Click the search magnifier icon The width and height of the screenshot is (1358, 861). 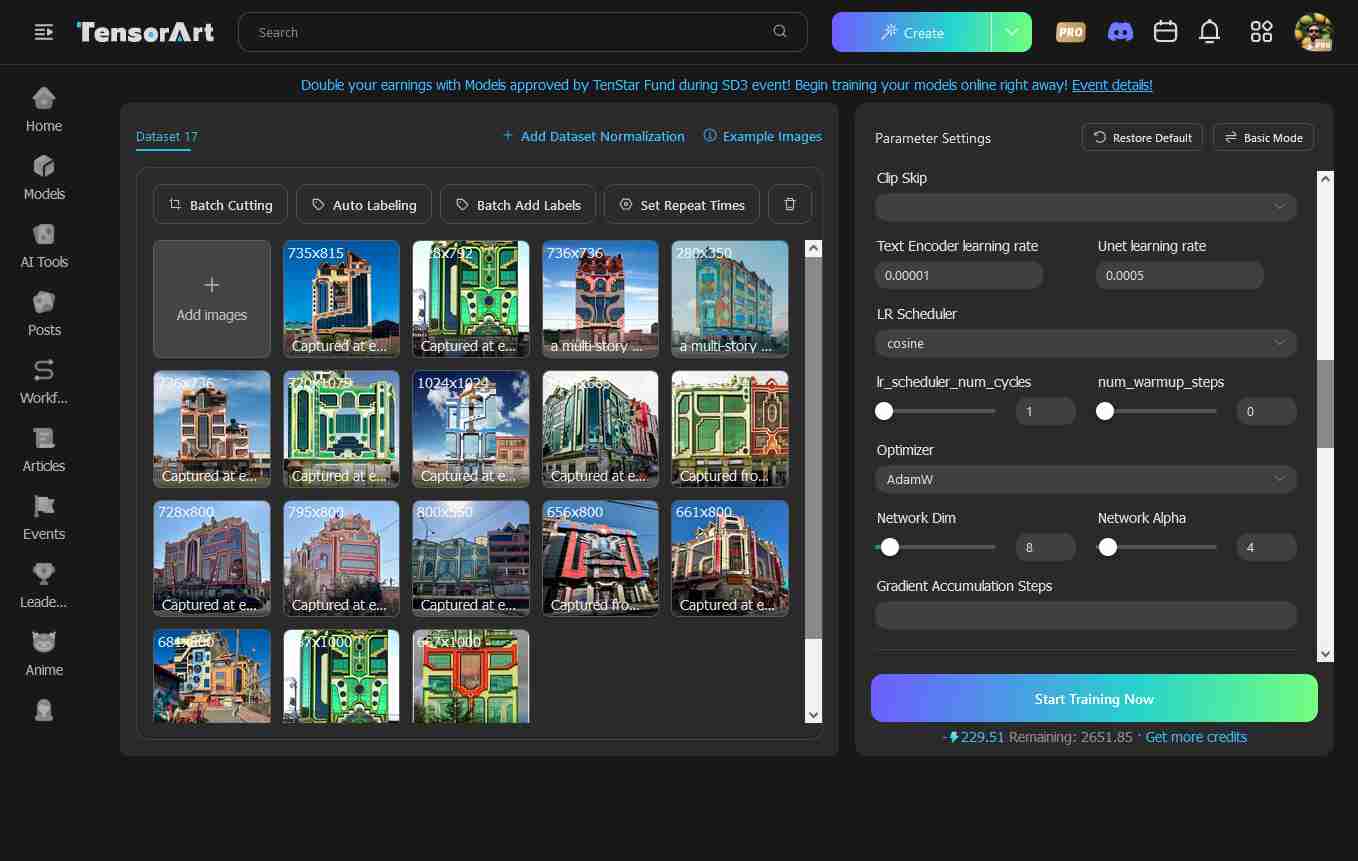(x=780, y=32)
